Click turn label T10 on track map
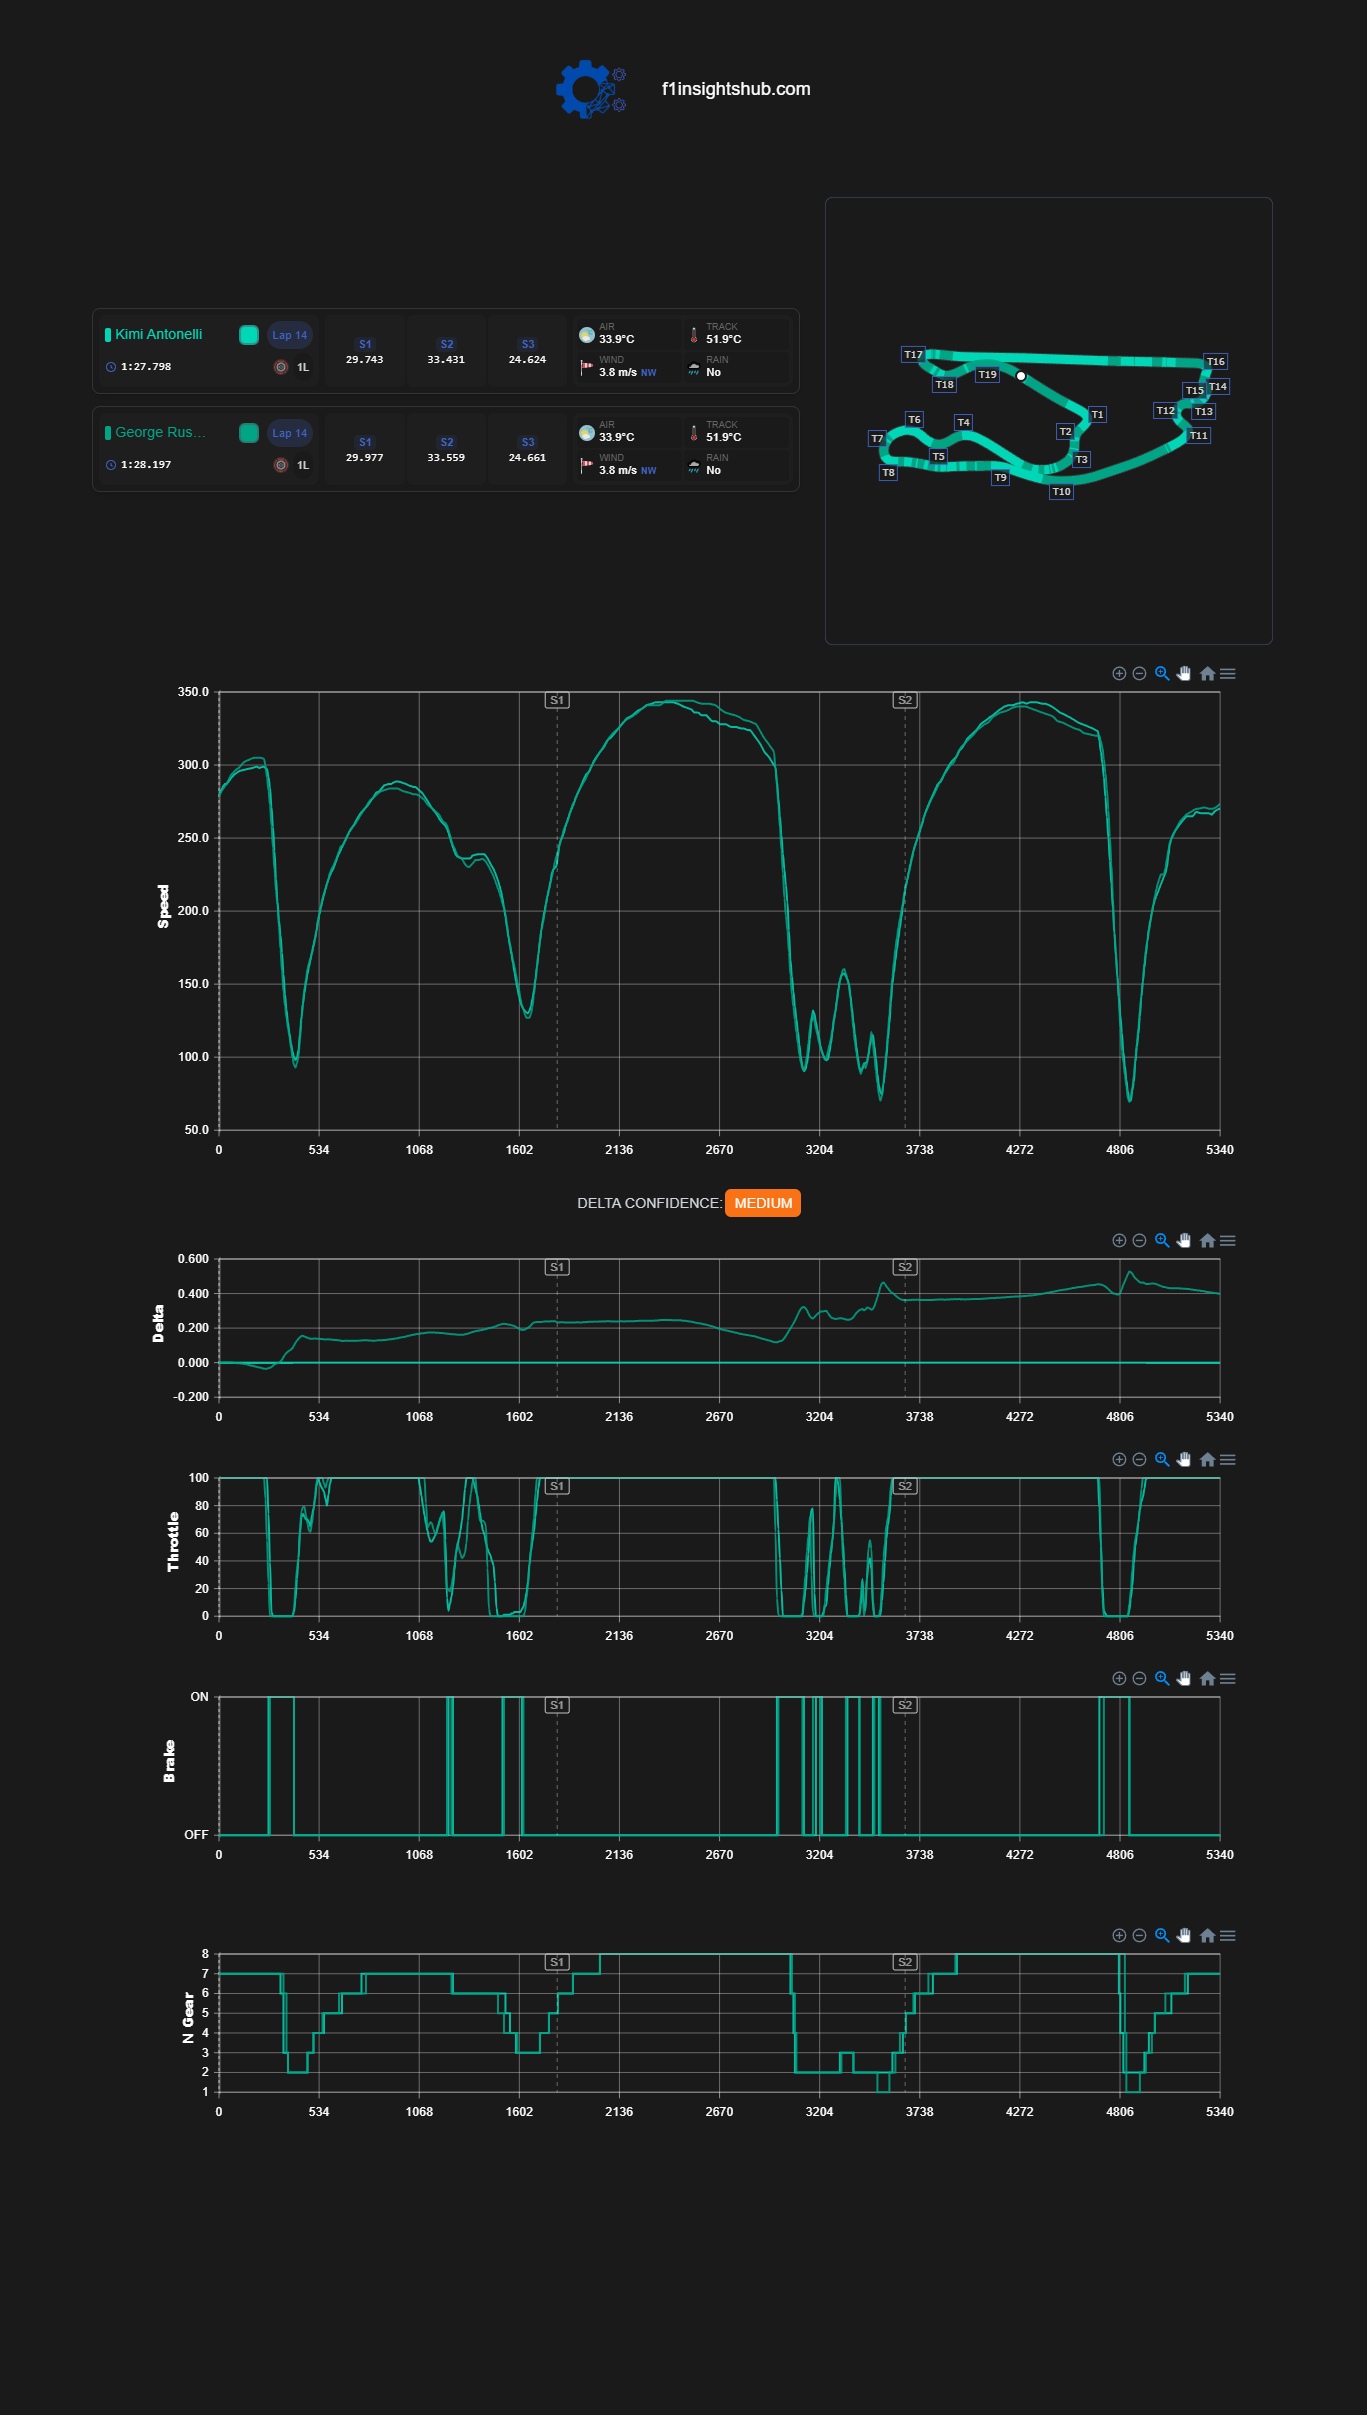This screenshot has width=1367, height=2415. [x=1062, y=491]
